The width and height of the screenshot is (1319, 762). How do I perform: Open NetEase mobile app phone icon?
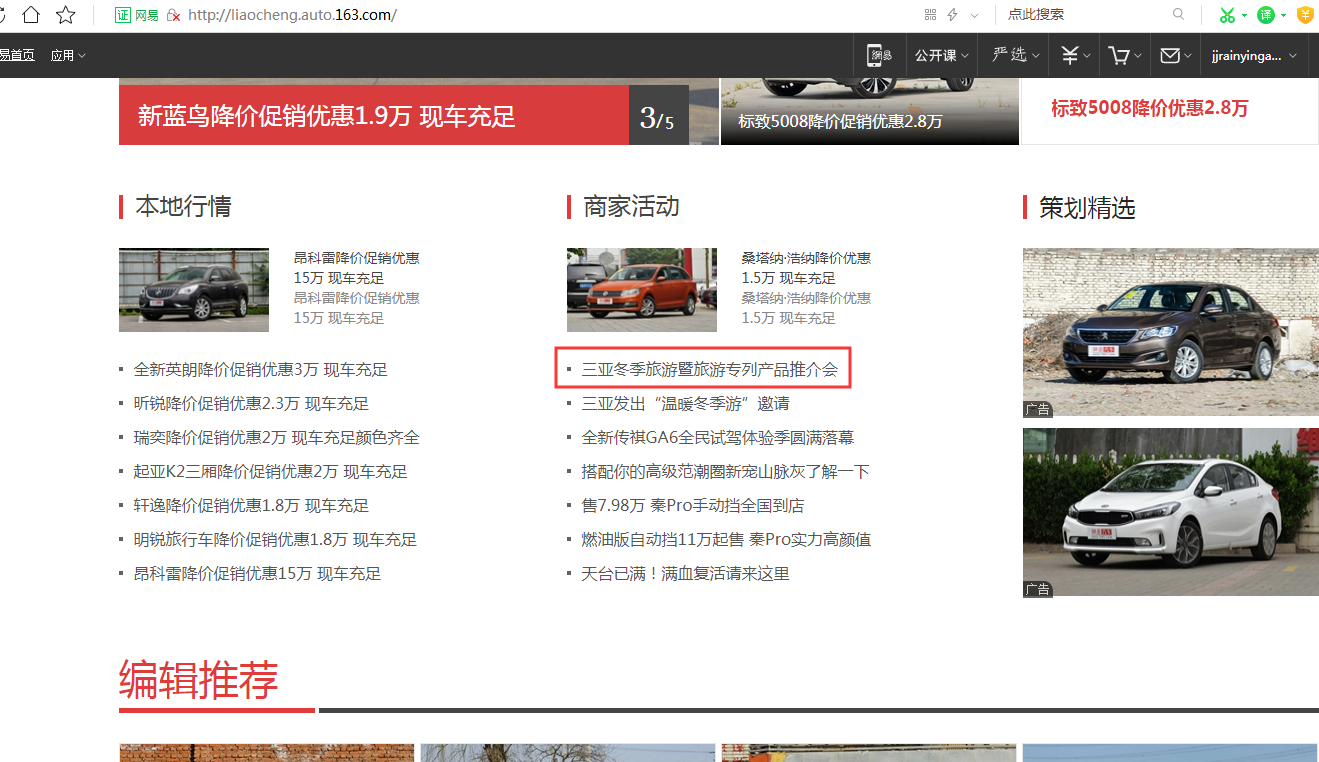pyautogui.click(x=880, y=55)
